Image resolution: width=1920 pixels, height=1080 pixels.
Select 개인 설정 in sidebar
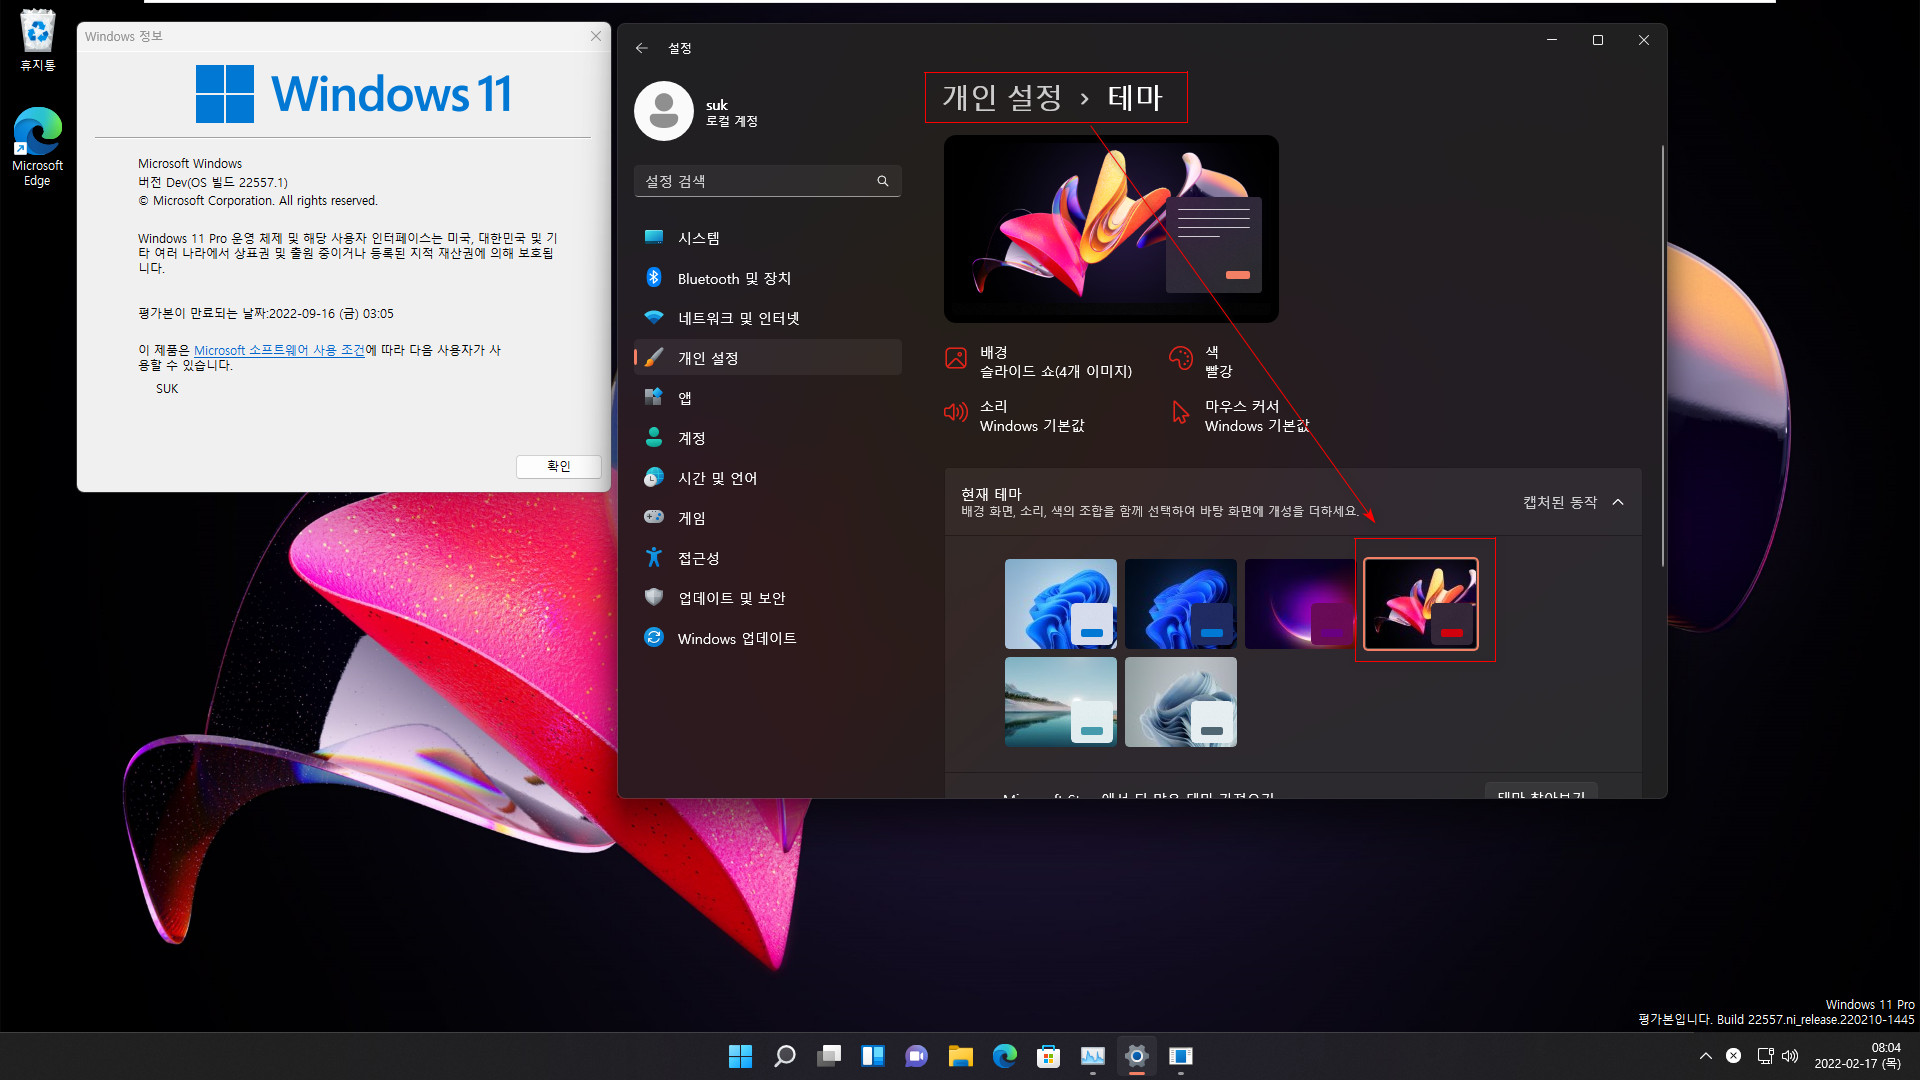(x=768, y=358)
